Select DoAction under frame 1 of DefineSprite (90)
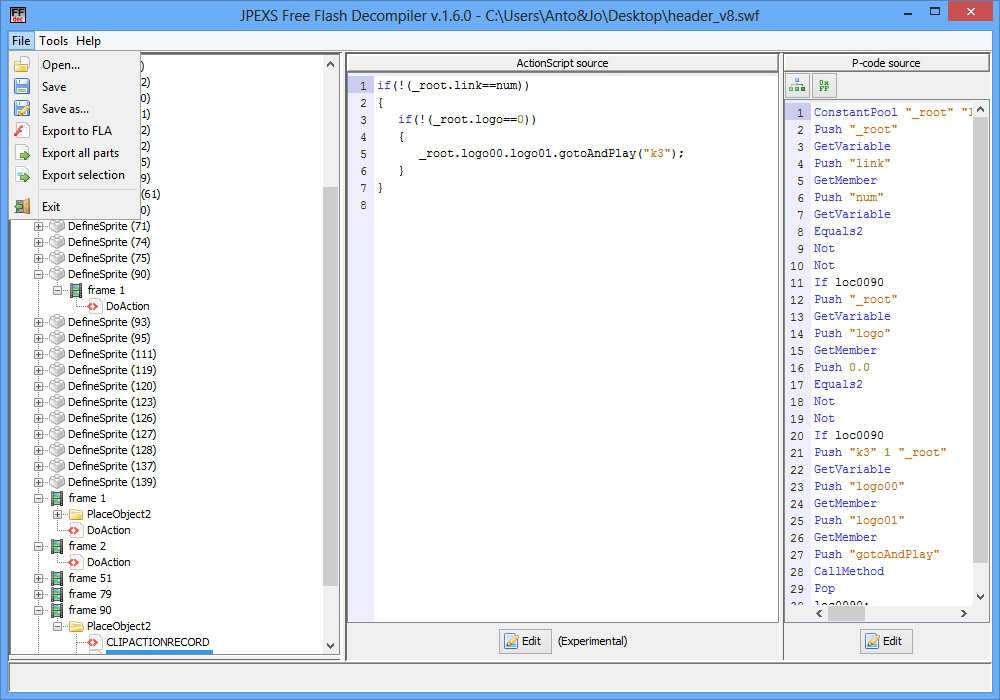This screenshot has width=1000, height=700. click(127, 306)
